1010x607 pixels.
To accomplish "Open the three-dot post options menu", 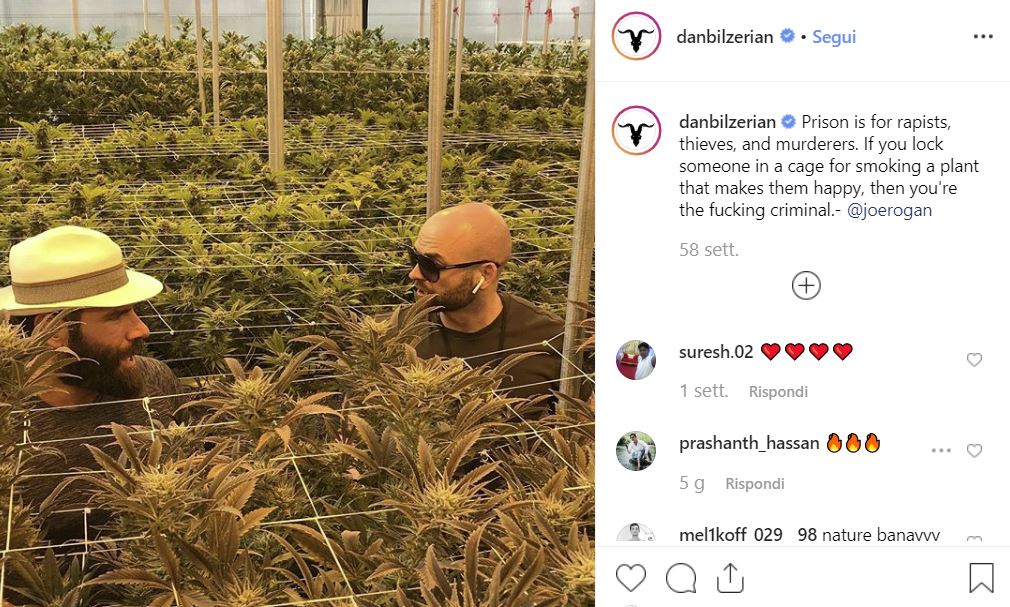I will [x=983, y=37].
